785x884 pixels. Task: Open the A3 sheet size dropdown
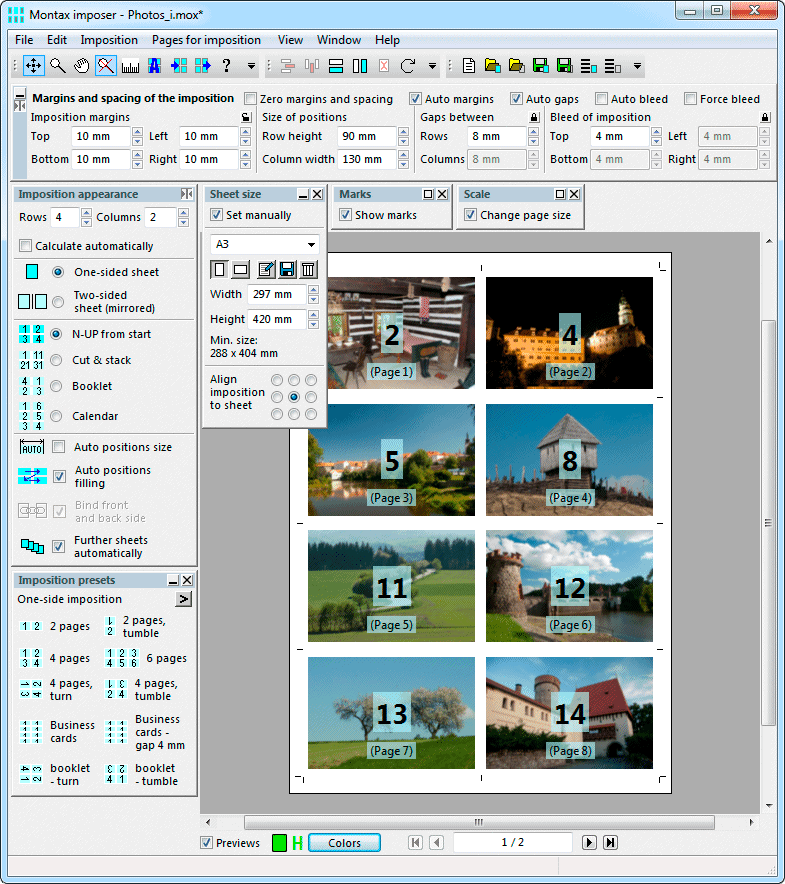tap(311, 245)
